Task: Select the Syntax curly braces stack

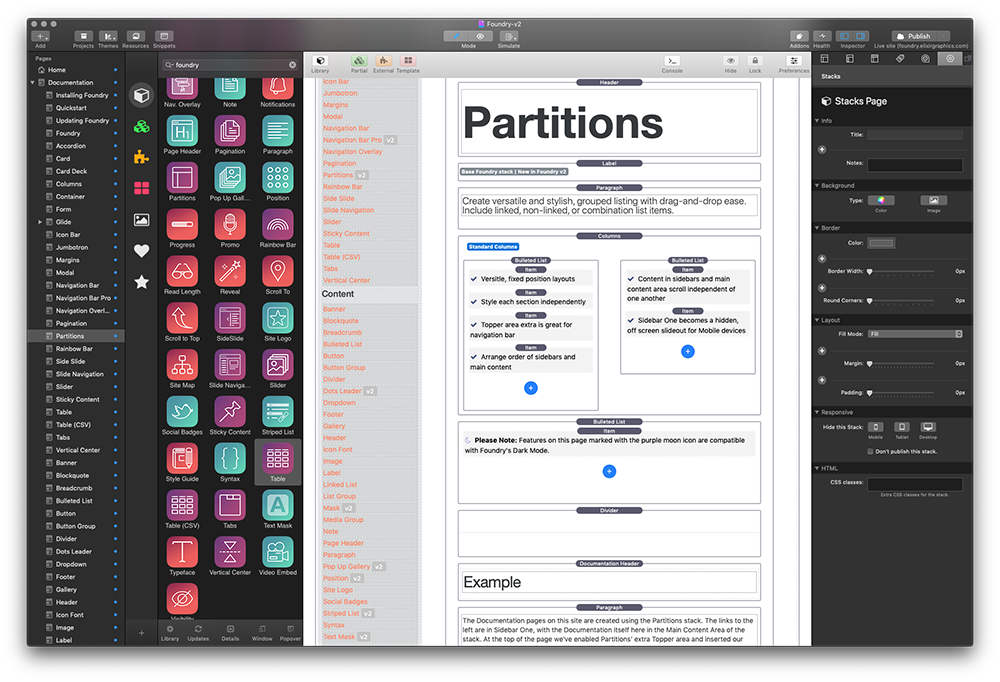Action: click(230, 458)
